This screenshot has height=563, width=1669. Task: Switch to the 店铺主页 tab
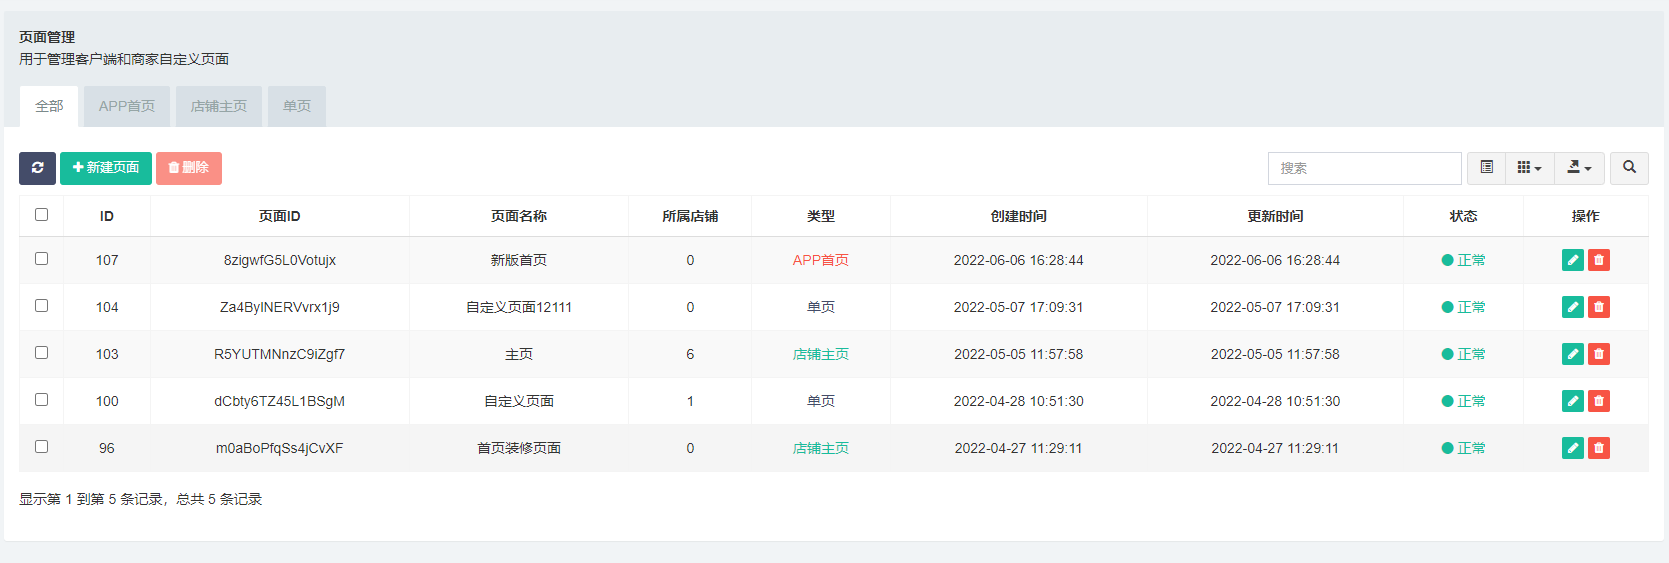(219, 106)
